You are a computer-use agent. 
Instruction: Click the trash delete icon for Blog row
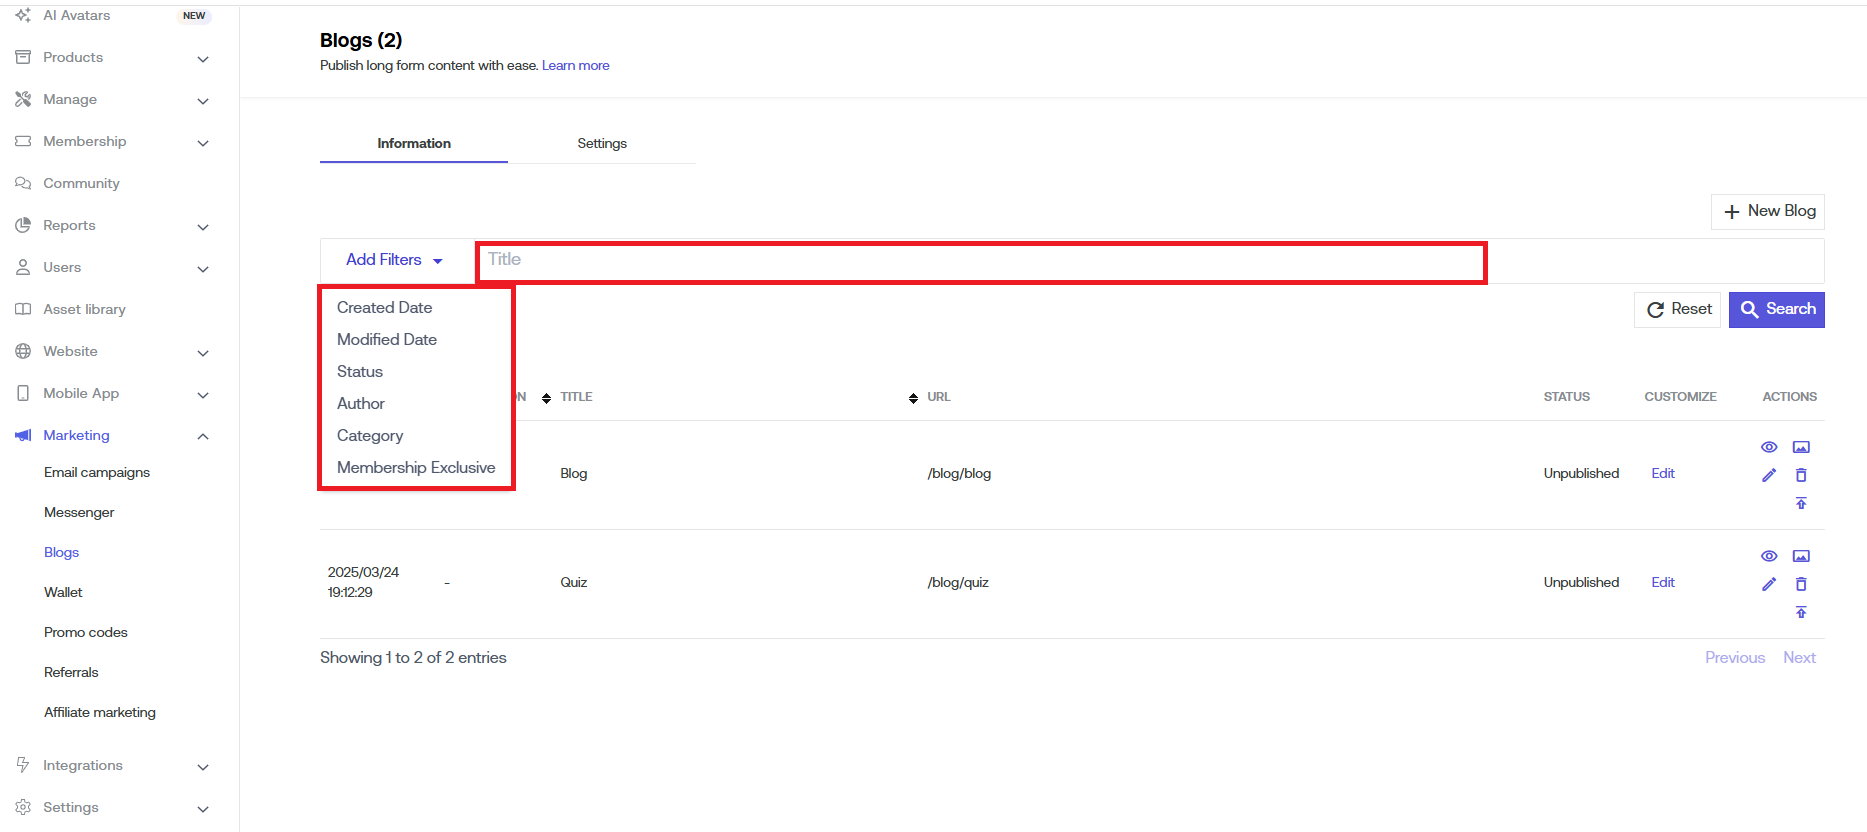click(x=1800, y=475)
